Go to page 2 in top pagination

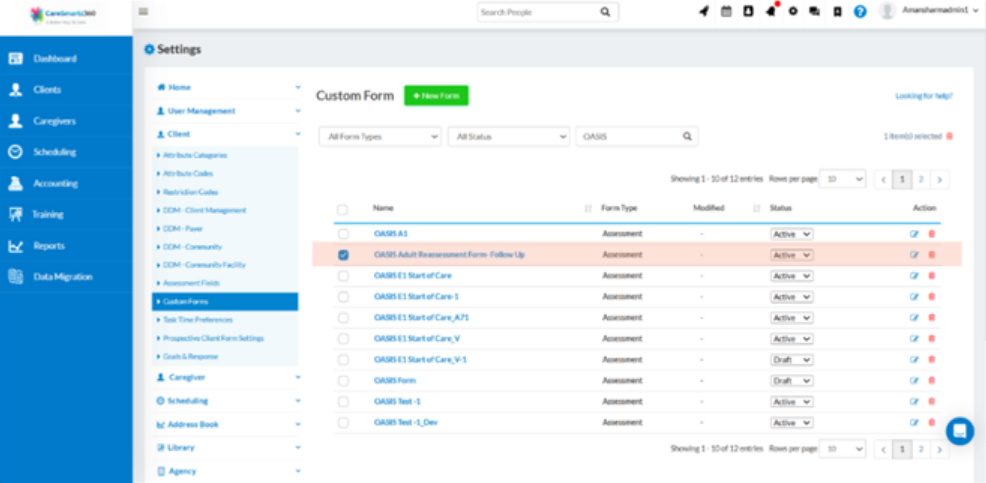pyautogui.click(x=921, y=179)
